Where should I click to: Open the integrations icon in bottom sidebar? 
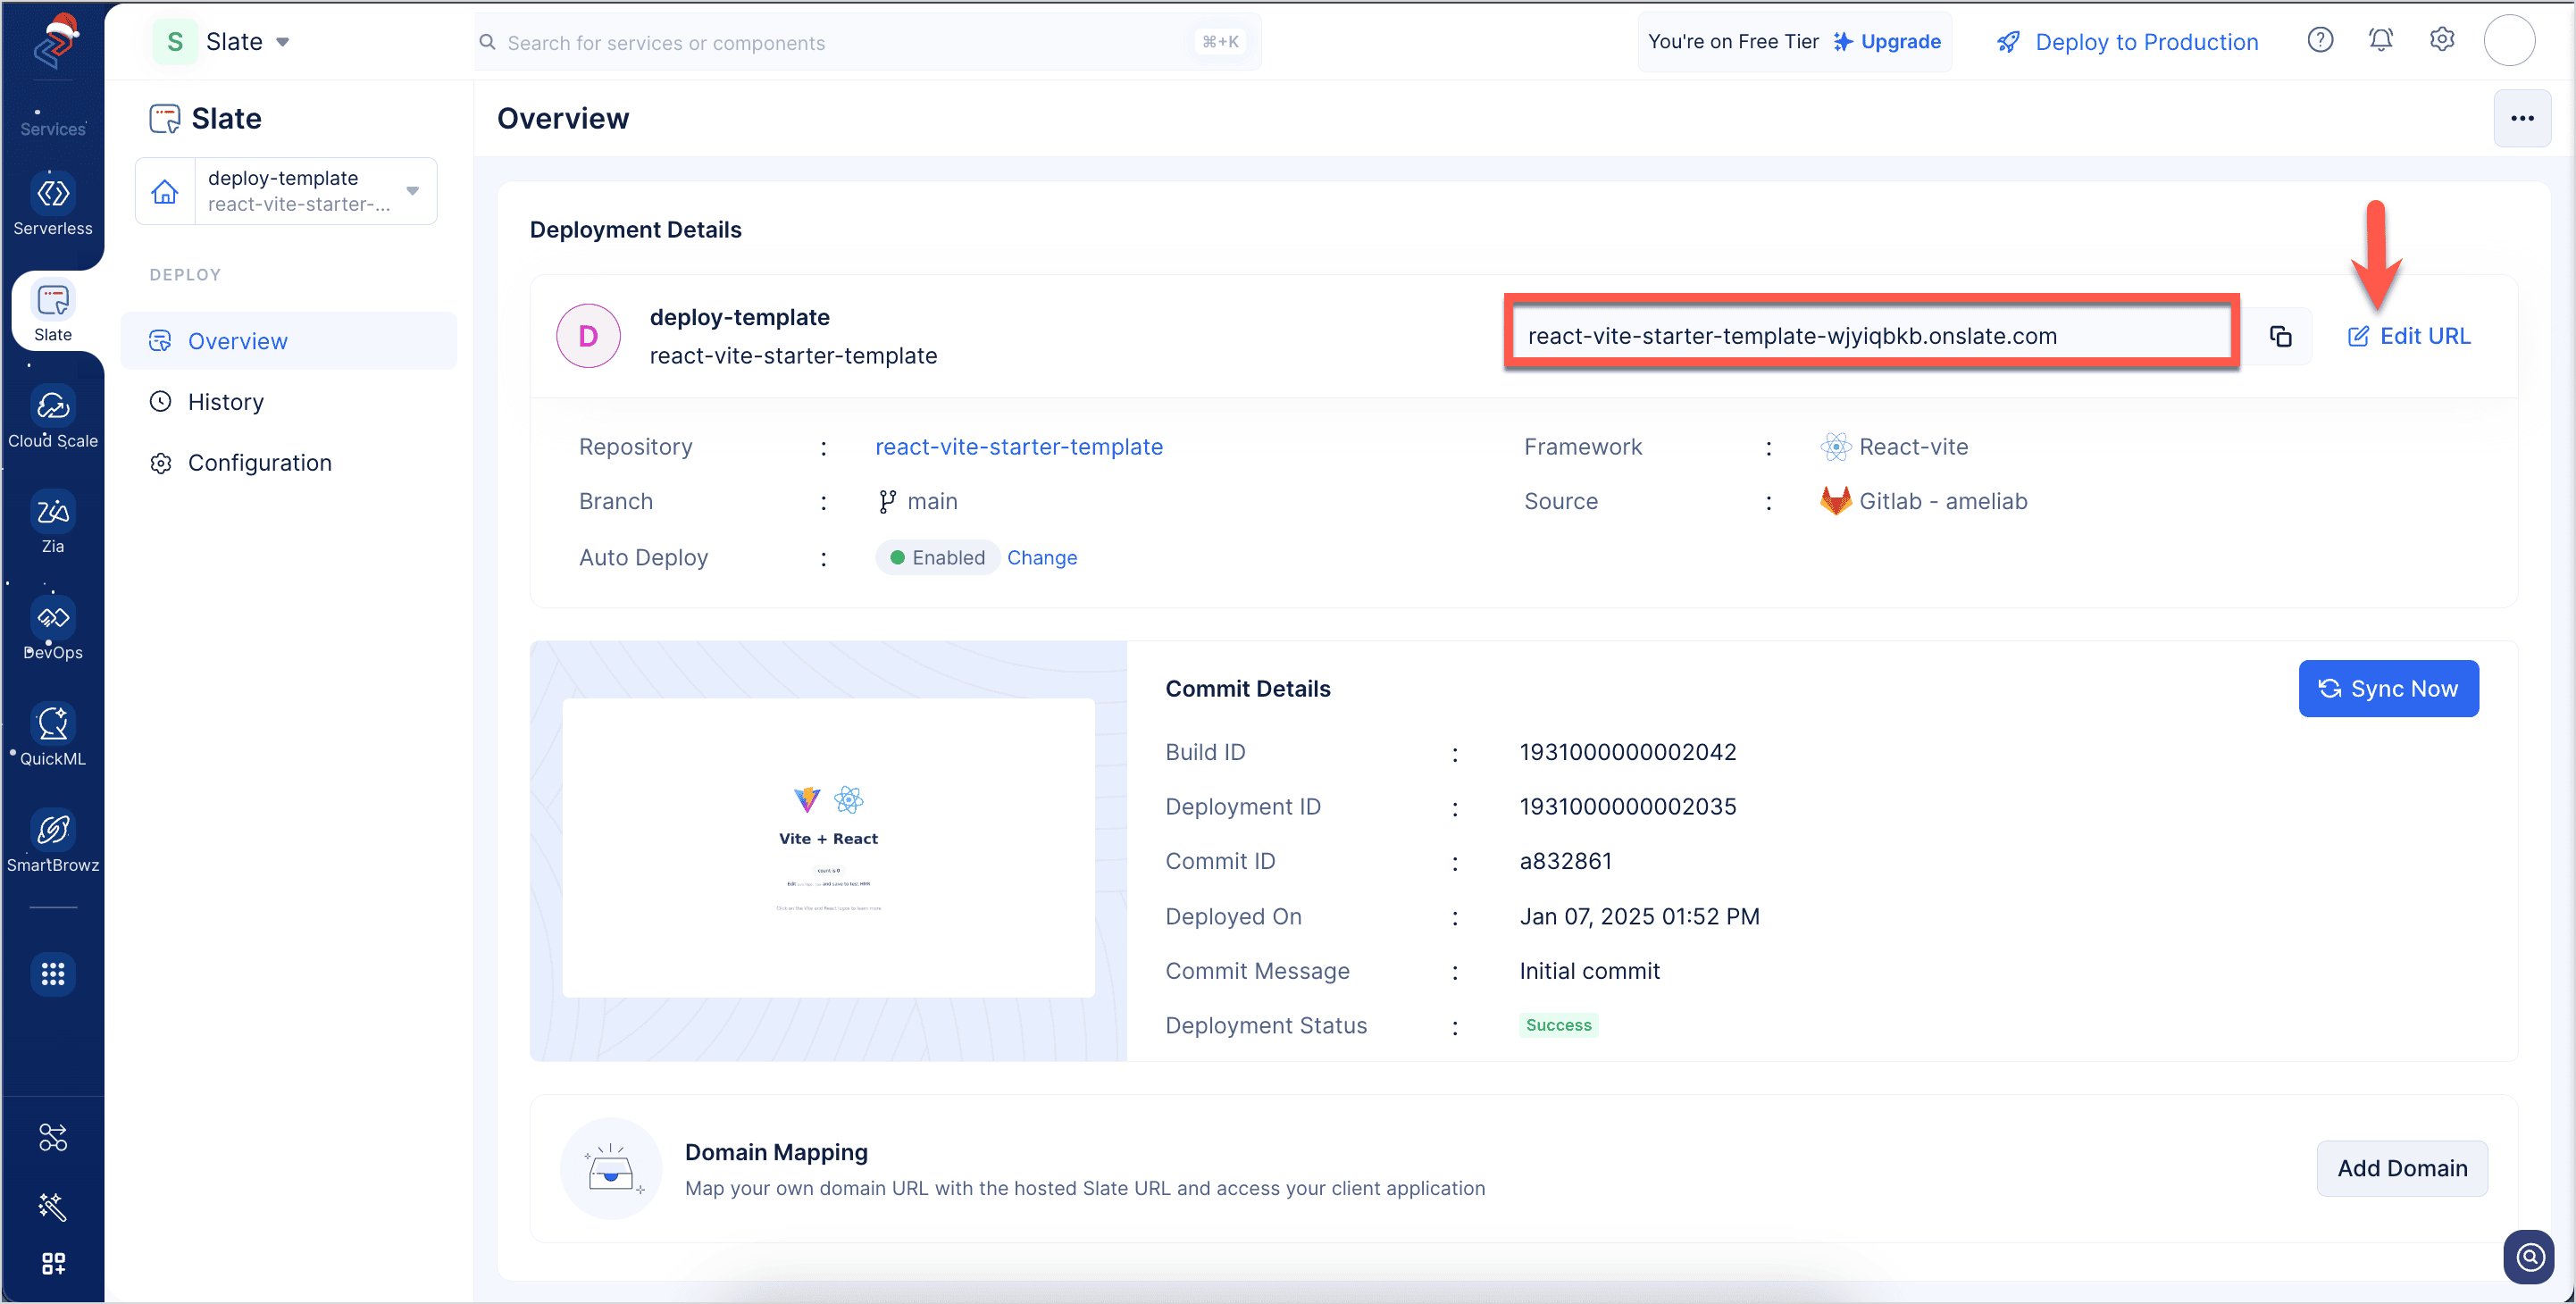(53, 1137)
